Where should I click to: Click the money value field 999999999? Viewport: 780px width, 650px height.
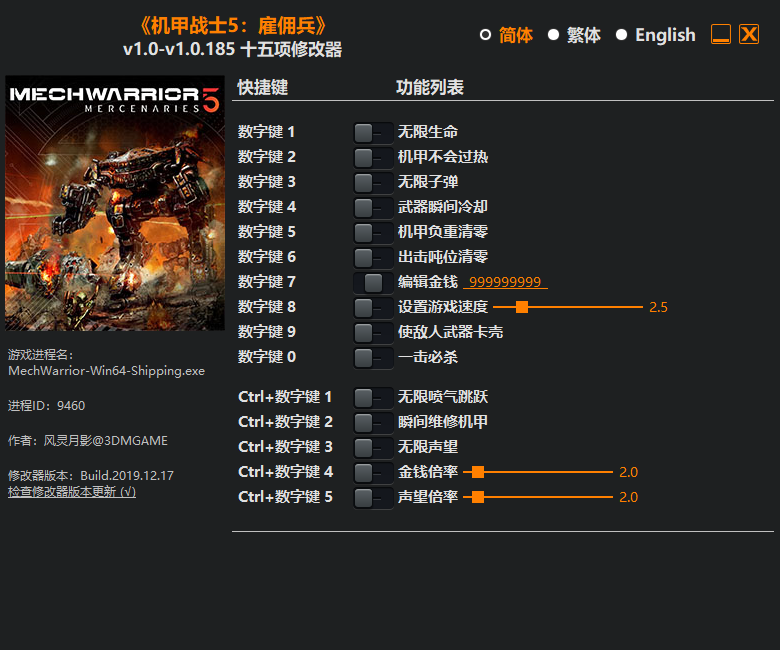[505, 282]
